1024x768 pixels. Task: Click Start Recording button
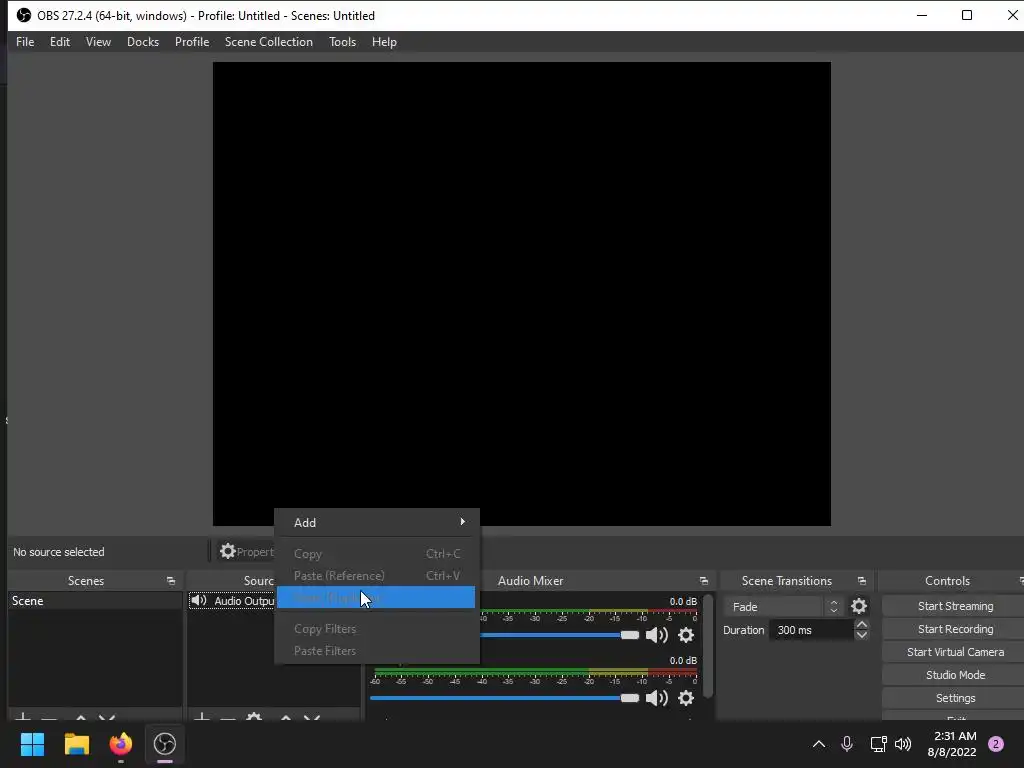coord(955,629)
